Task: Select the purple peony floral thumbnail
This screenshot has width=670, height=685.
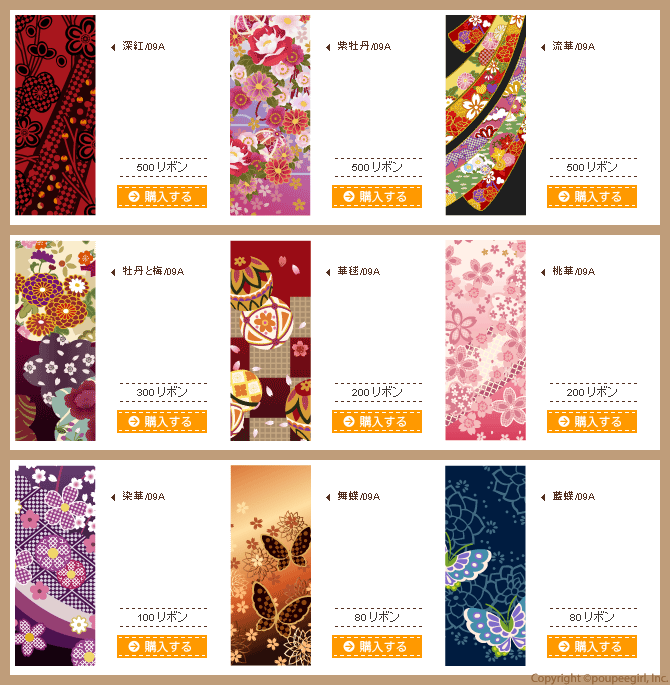Action: 270,115
